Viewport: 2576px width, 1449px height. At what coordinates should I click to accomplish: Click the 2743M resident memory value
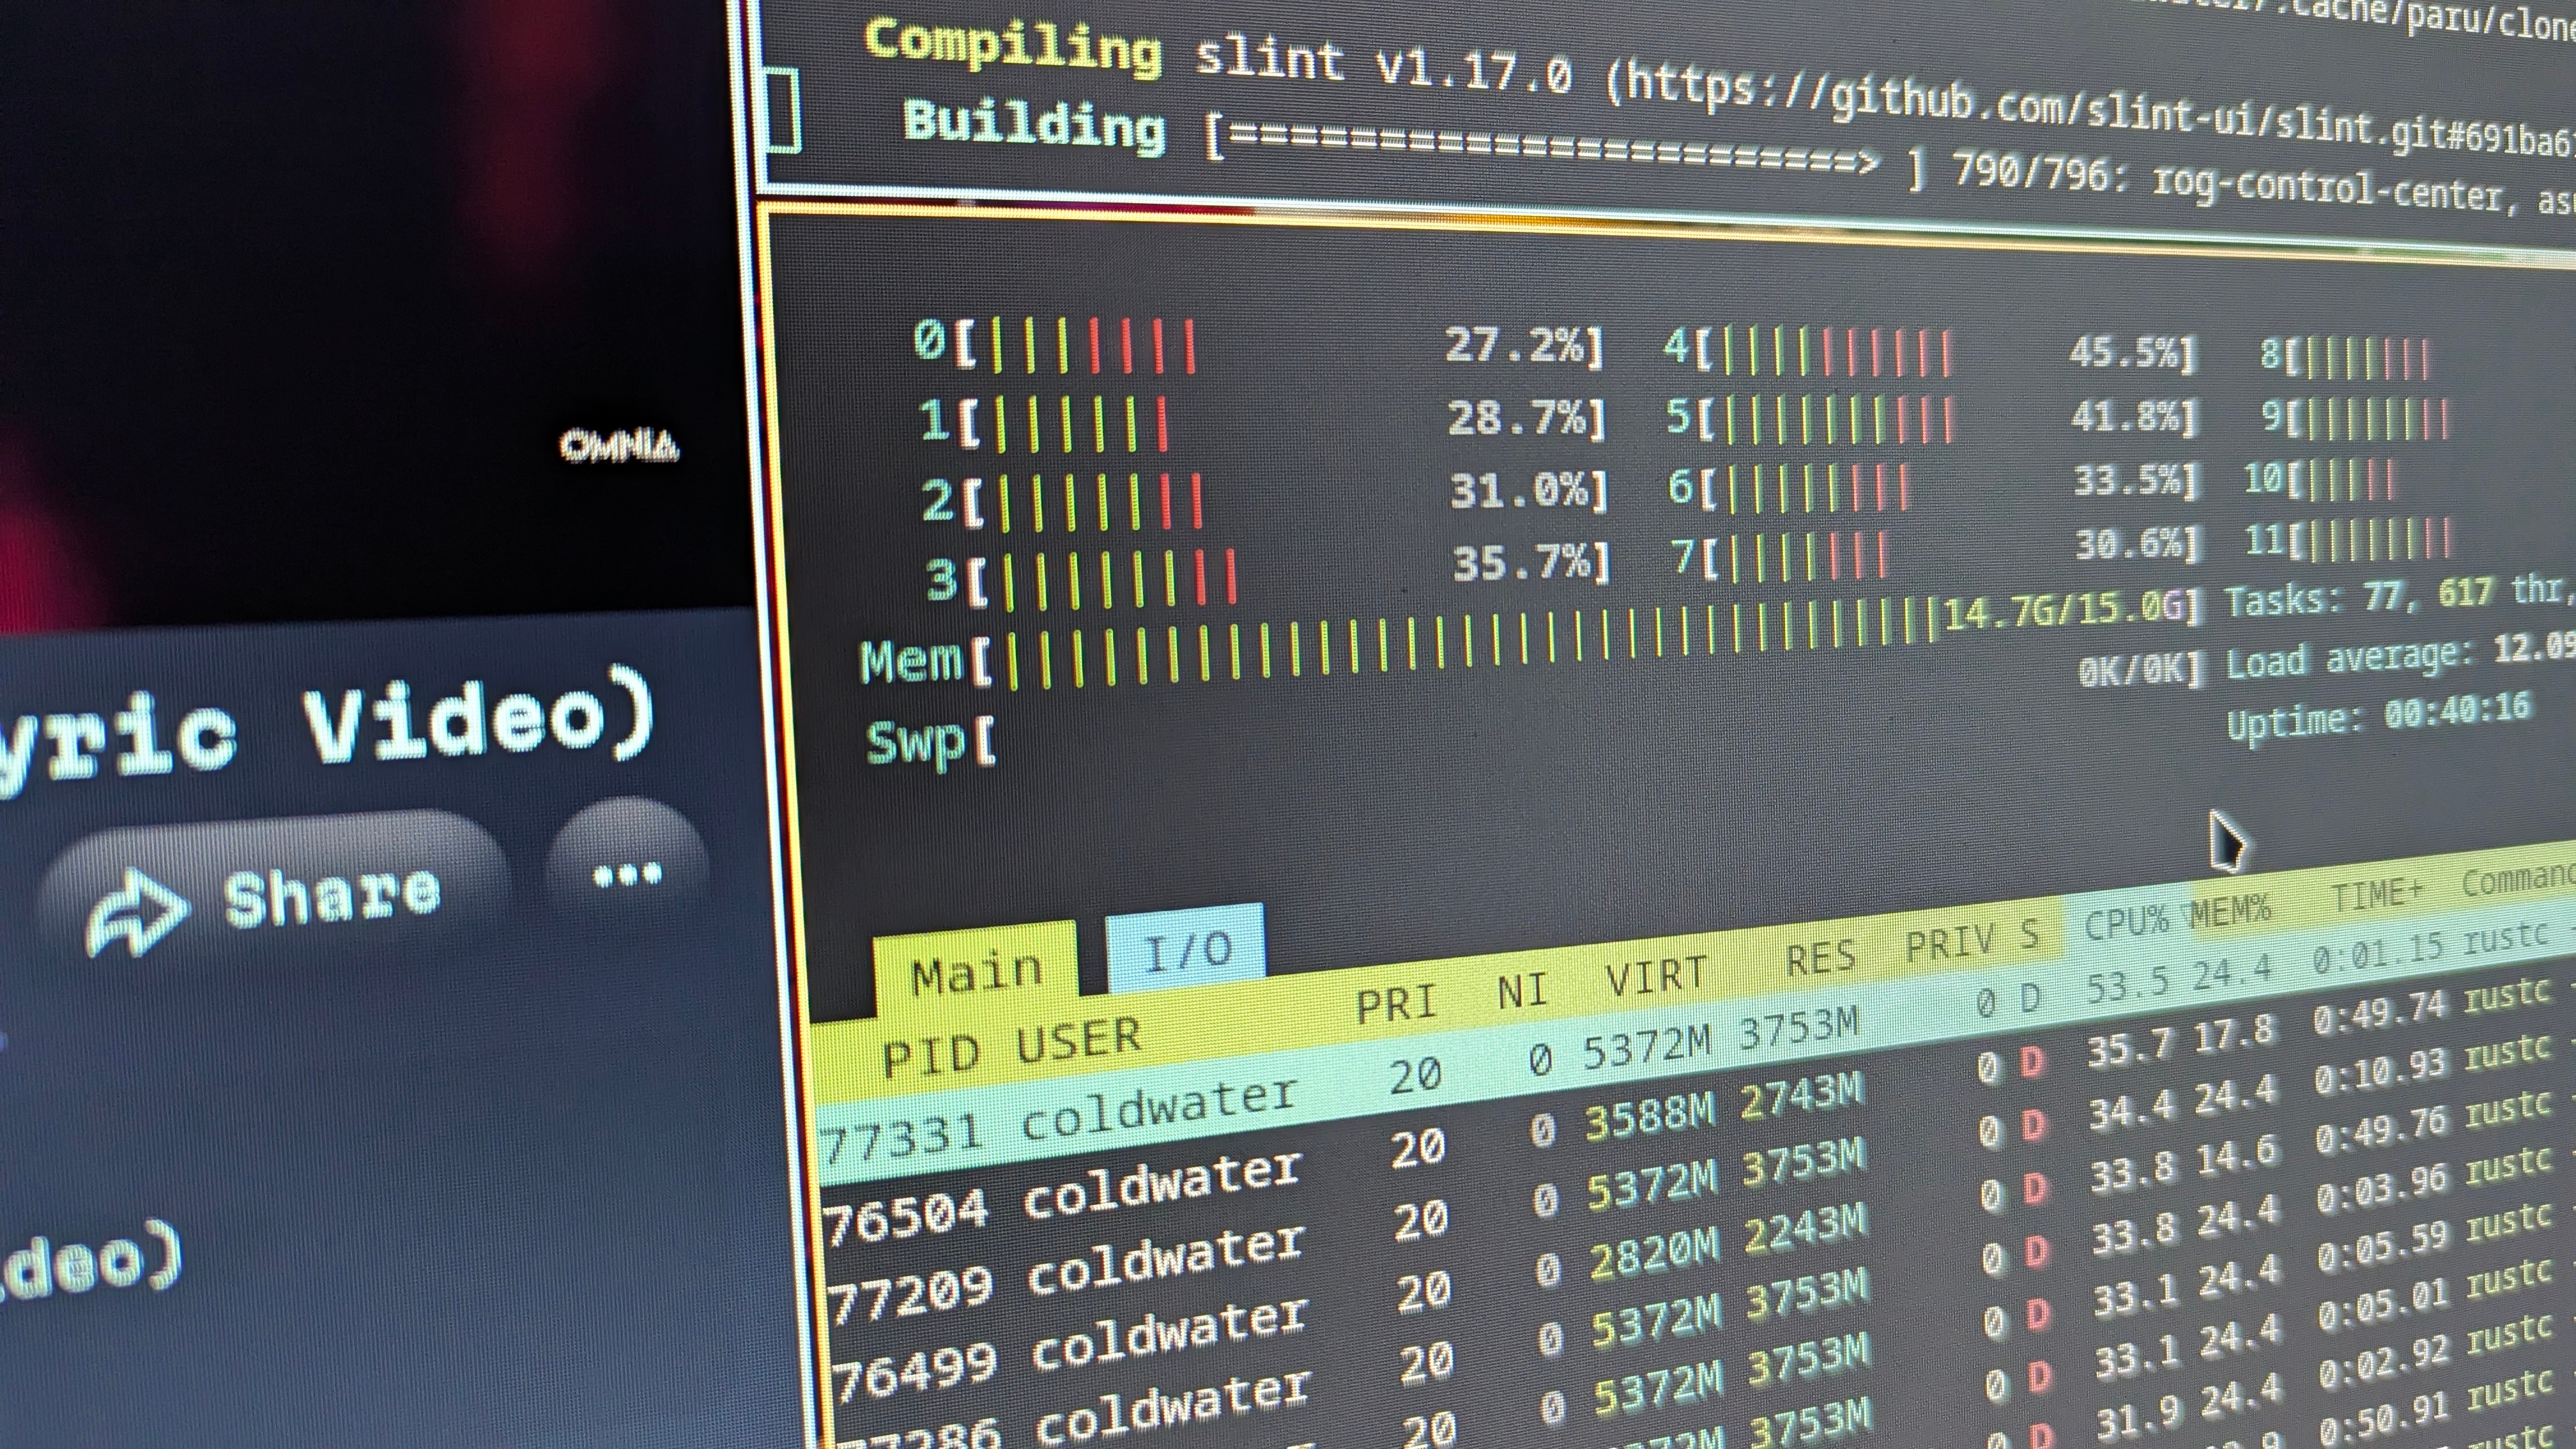1802,1096
